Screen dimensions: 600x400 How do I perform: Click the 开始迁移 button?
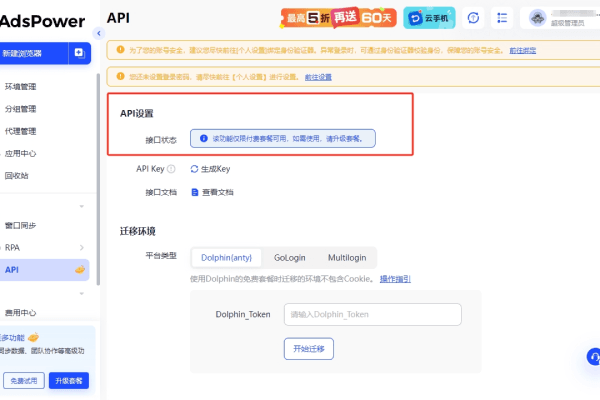tap(309, 349)
